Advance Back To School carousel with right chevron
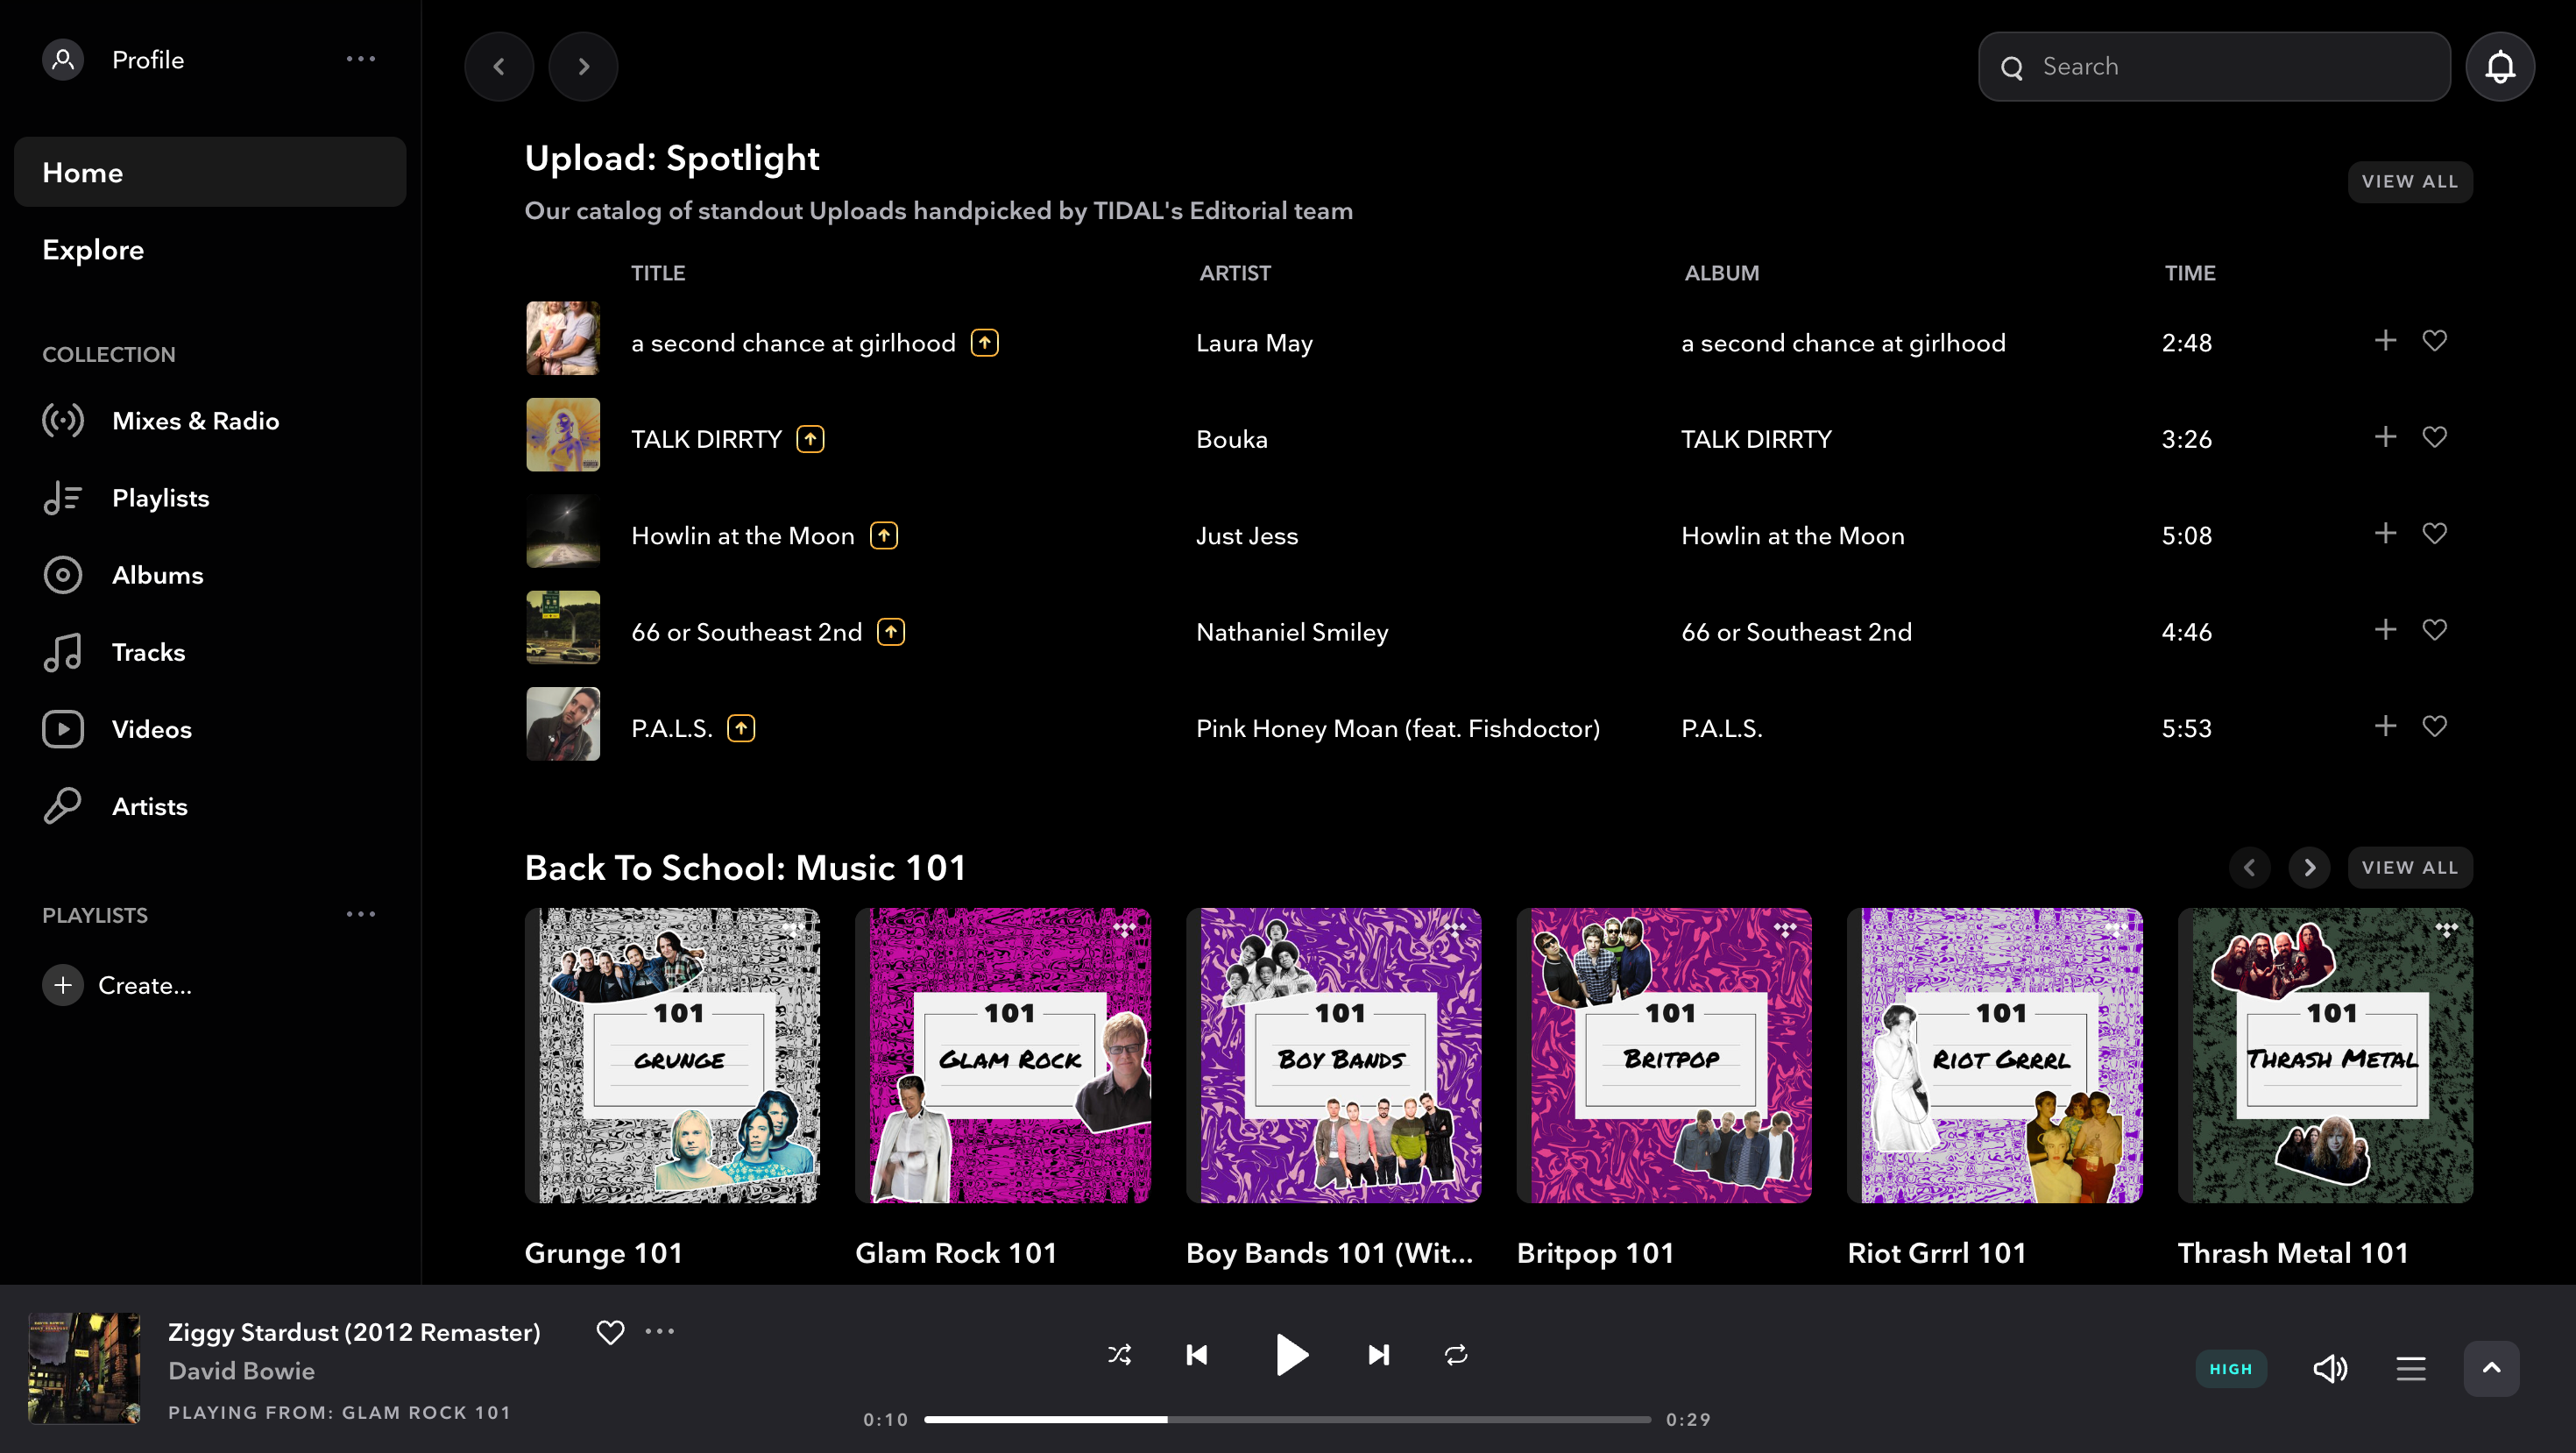2576x1453 pixels. pyautogui.click(x=2308, y=867)
